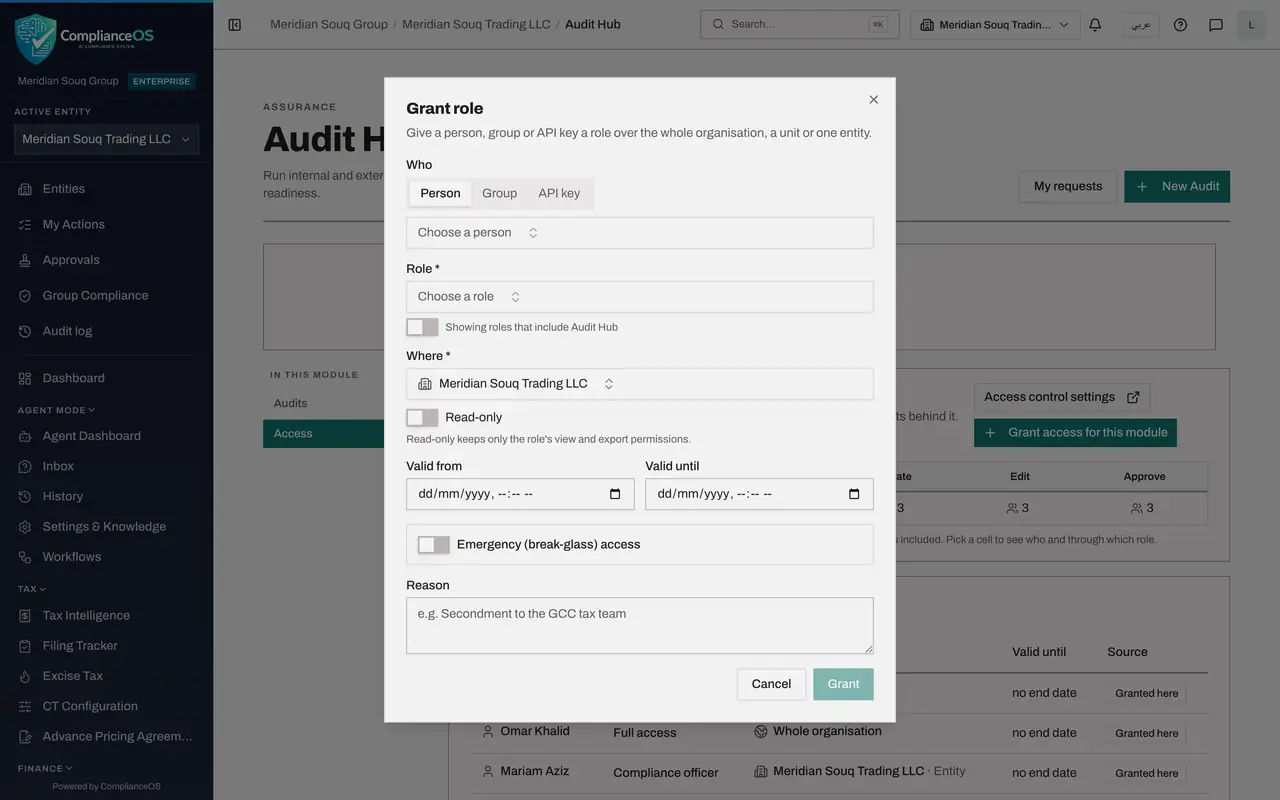The height and width of the screenshot is (800, 1280).
Task: Toggle showing roles that include Audit Hub
Action: [422, 327]
